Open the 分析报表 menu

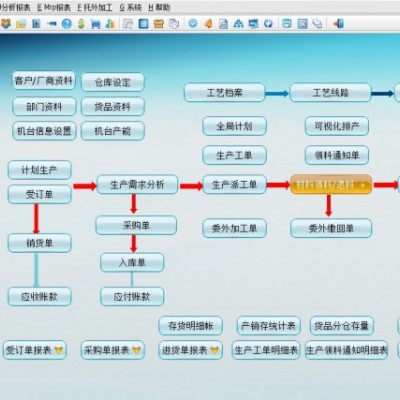[15, 7]
